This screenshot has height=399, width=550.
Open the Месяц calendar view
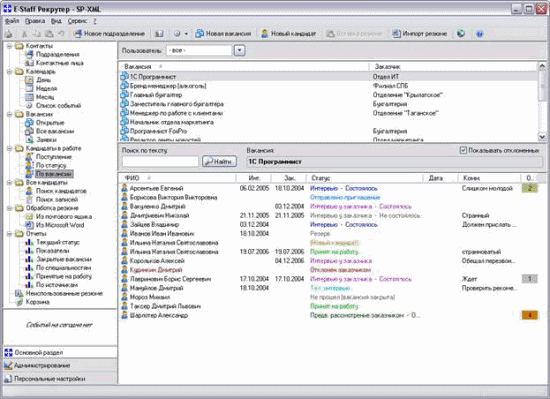[x=45, y=97]
